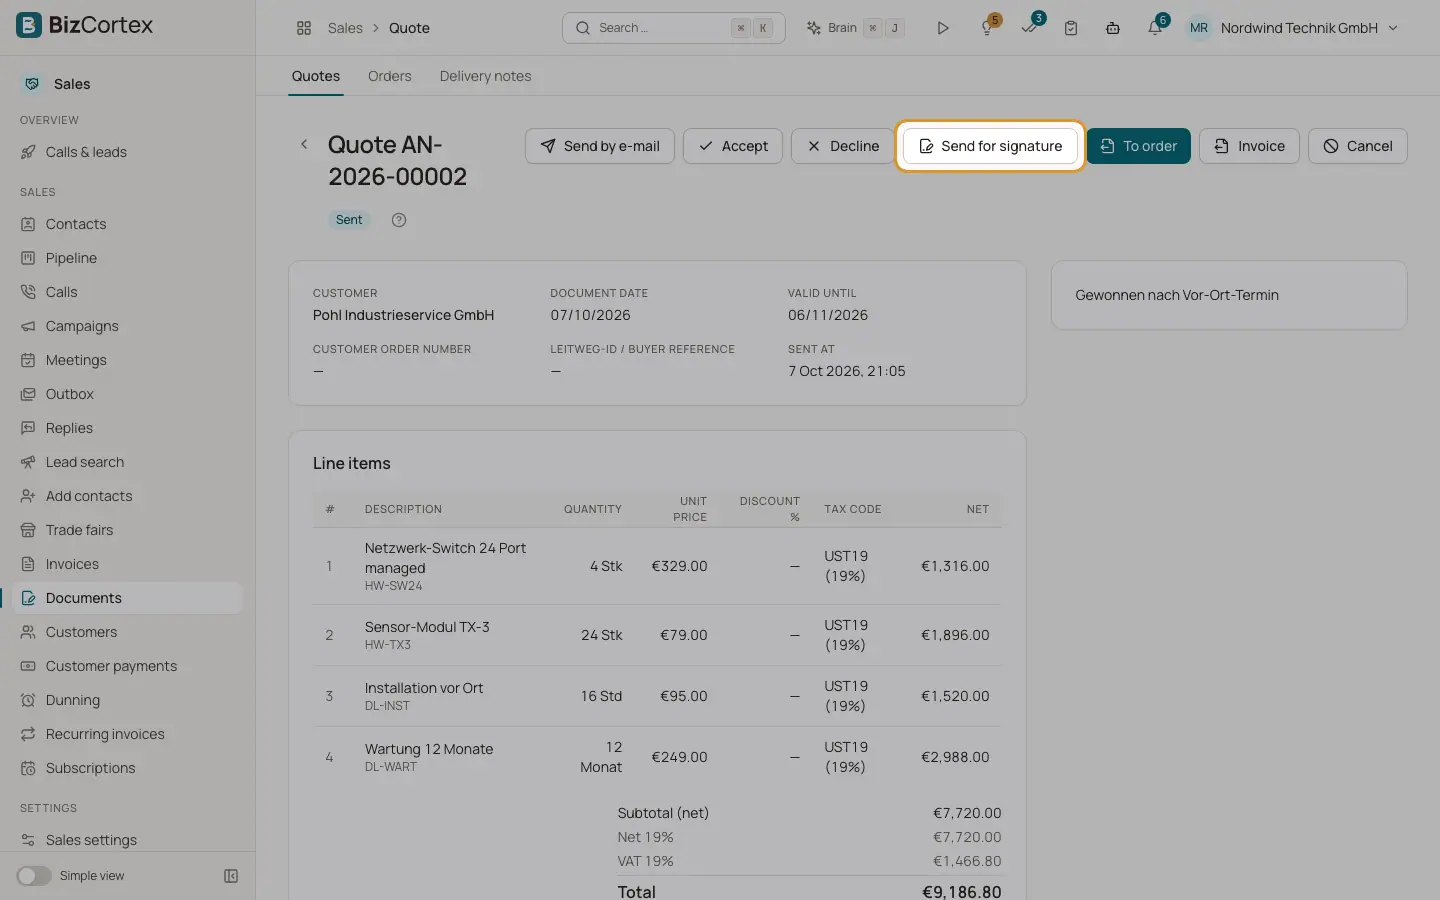Go back using the arrow beside Quote title
This screenshot has width=1440, height=900.
[304, 145]
